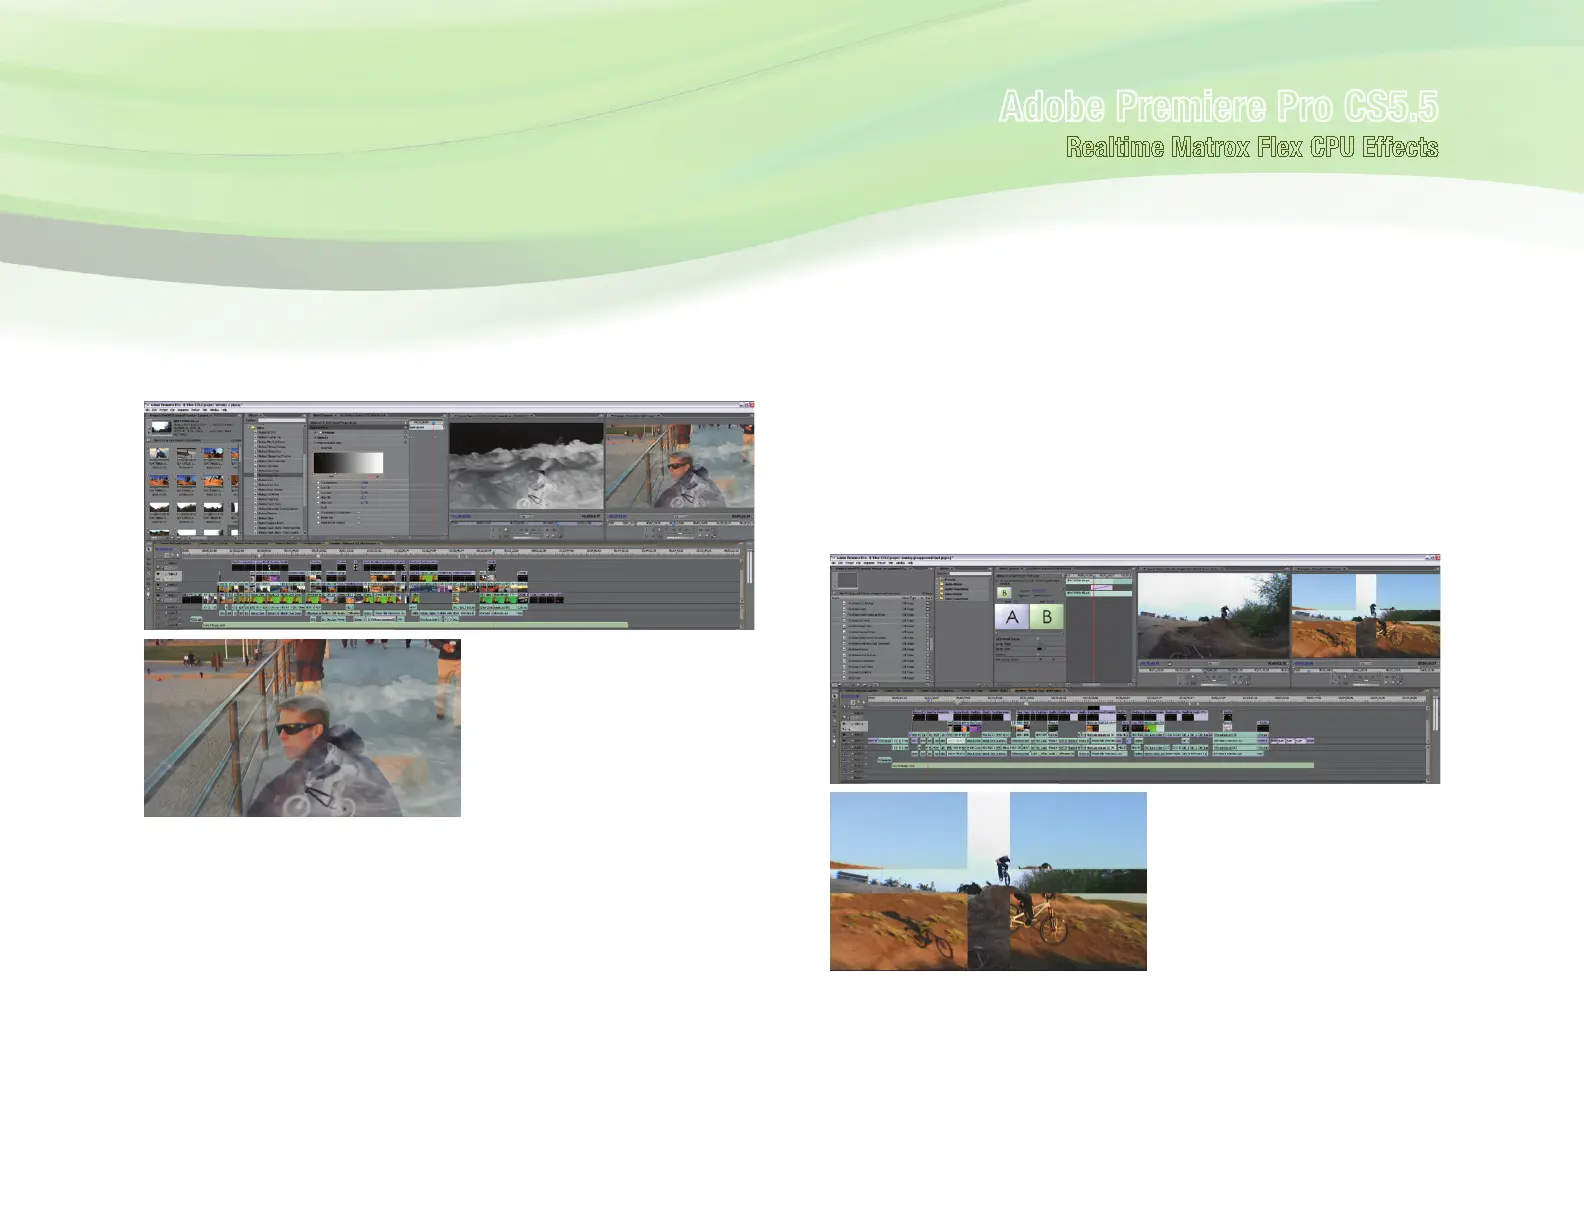Click grayscale gradient preview in left Effect Controls
The width and height of the screenshot is (1584, 1224).
pyautogui.click(x=348, y=463)
